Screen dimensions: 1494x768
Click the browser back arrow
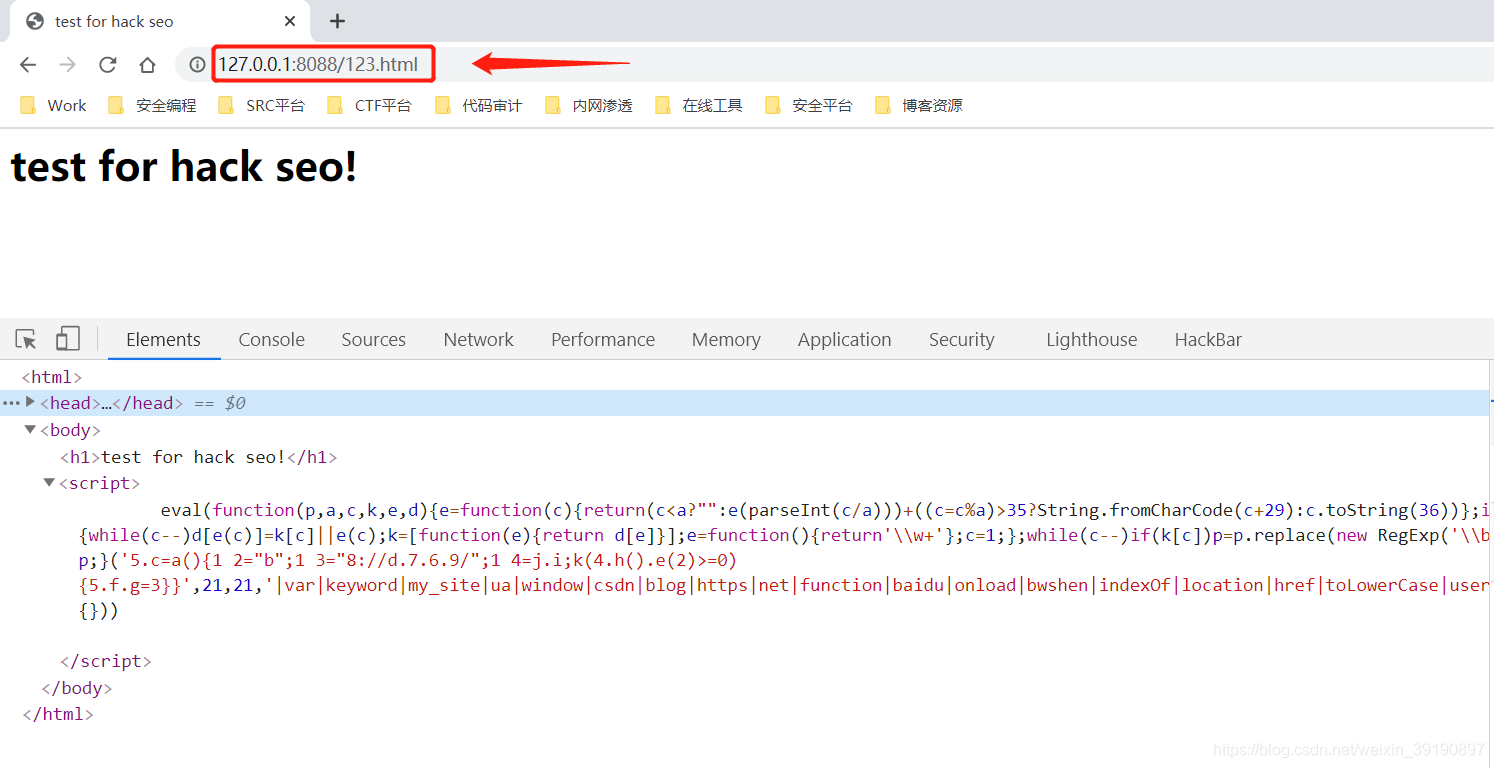(28, 65)
